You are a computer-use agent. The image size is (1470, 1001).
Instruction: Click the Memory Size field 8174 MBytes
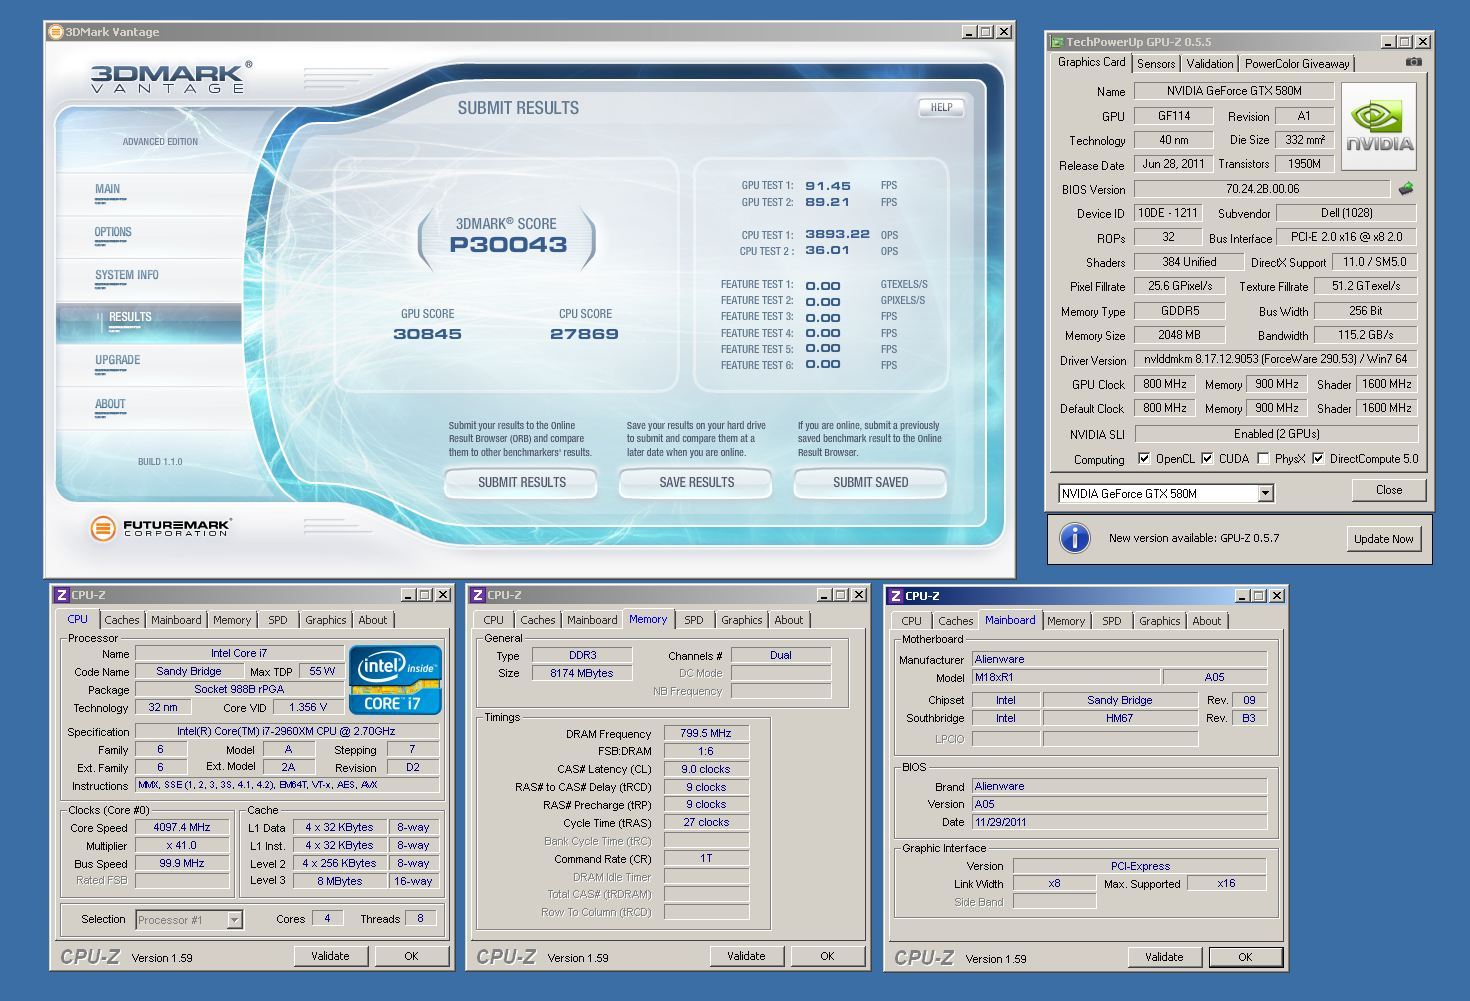(x=581, y=673)
